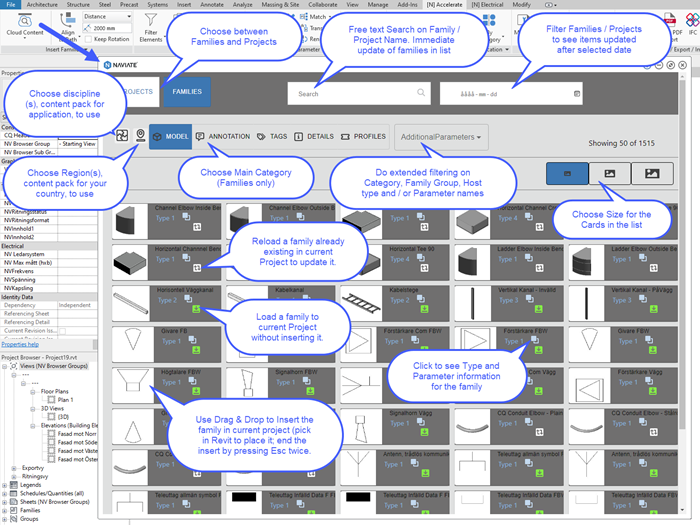The height and width of the screenshot is (525, 700).
Task: Click Type 4 on Horizontal Tee 90 card
Action: tap(400, 259)
